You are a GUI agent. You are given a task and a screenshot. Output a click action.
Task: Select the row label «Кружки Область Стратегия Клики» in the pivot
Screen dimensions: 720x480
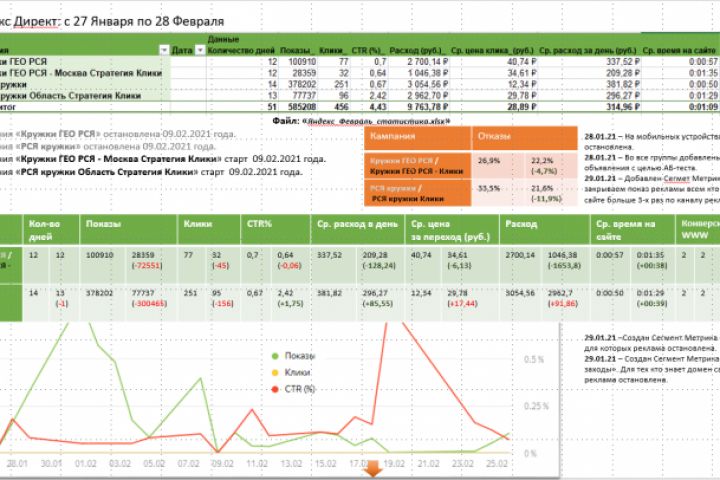pyautogui.click(x=70, y=96)
